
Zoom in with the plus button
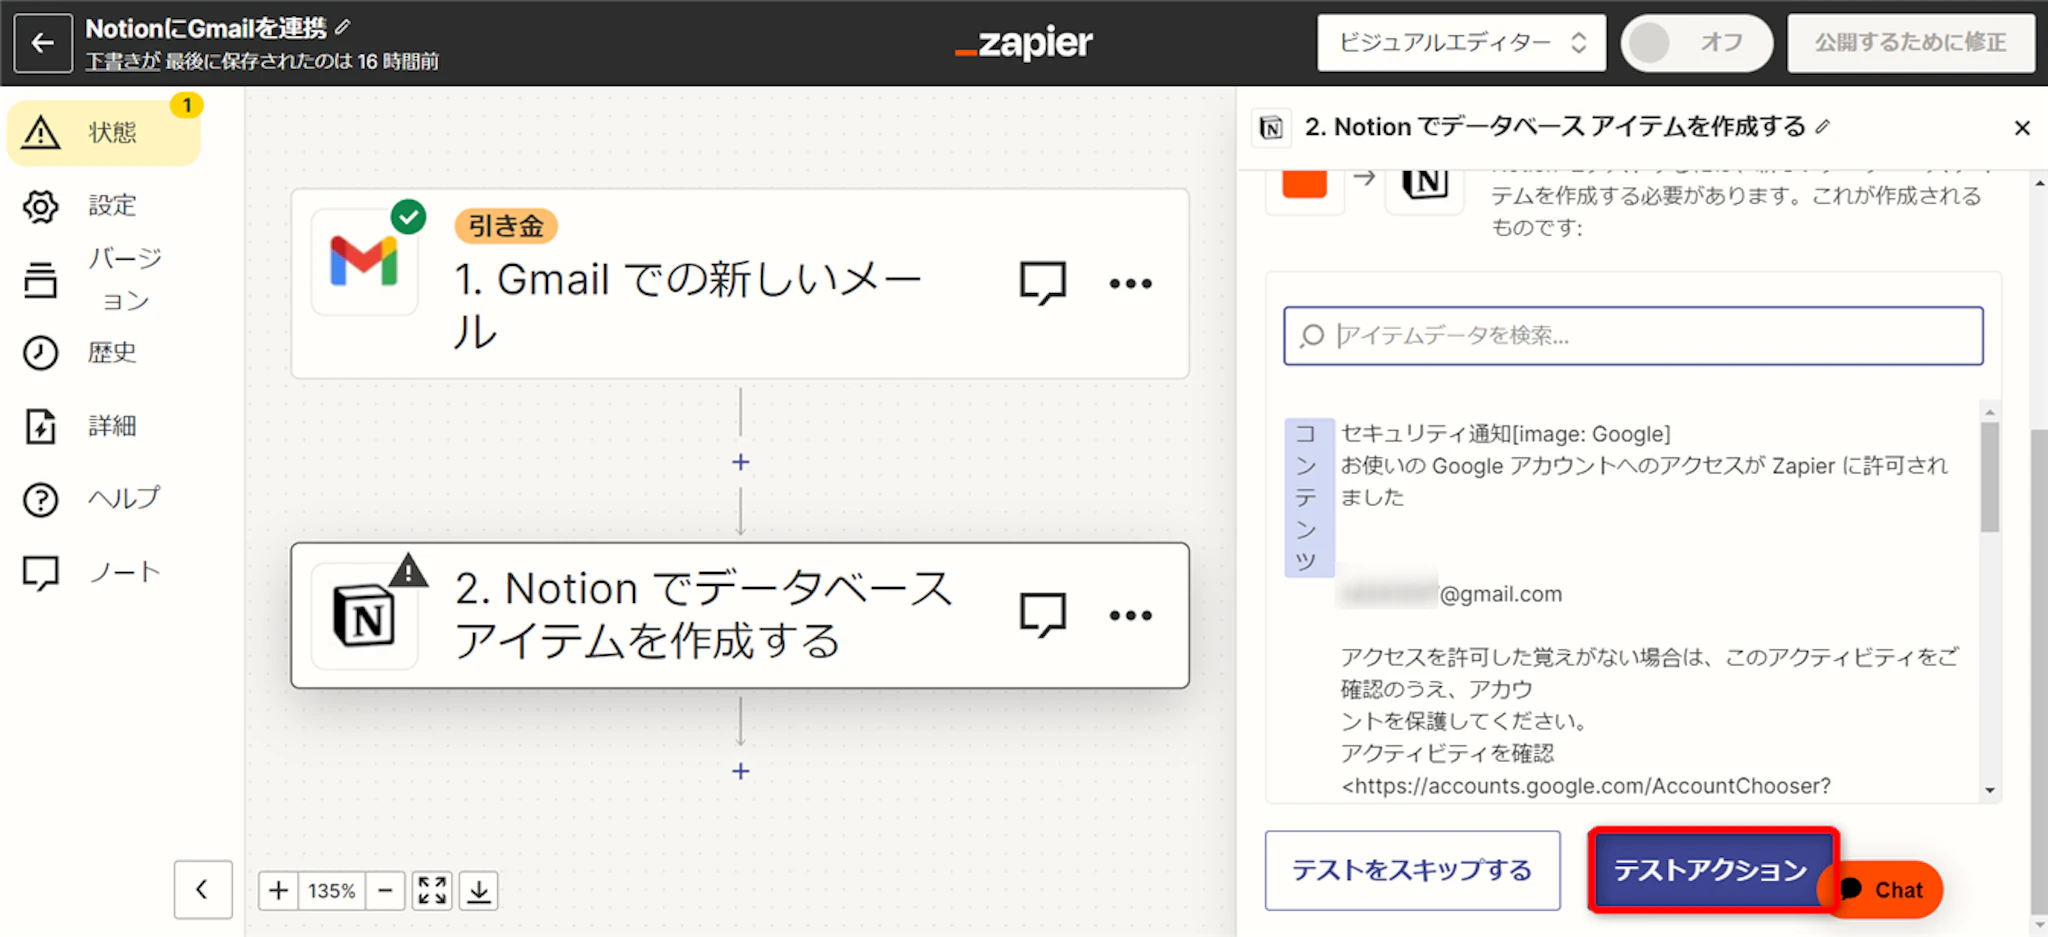click(278, 890)
